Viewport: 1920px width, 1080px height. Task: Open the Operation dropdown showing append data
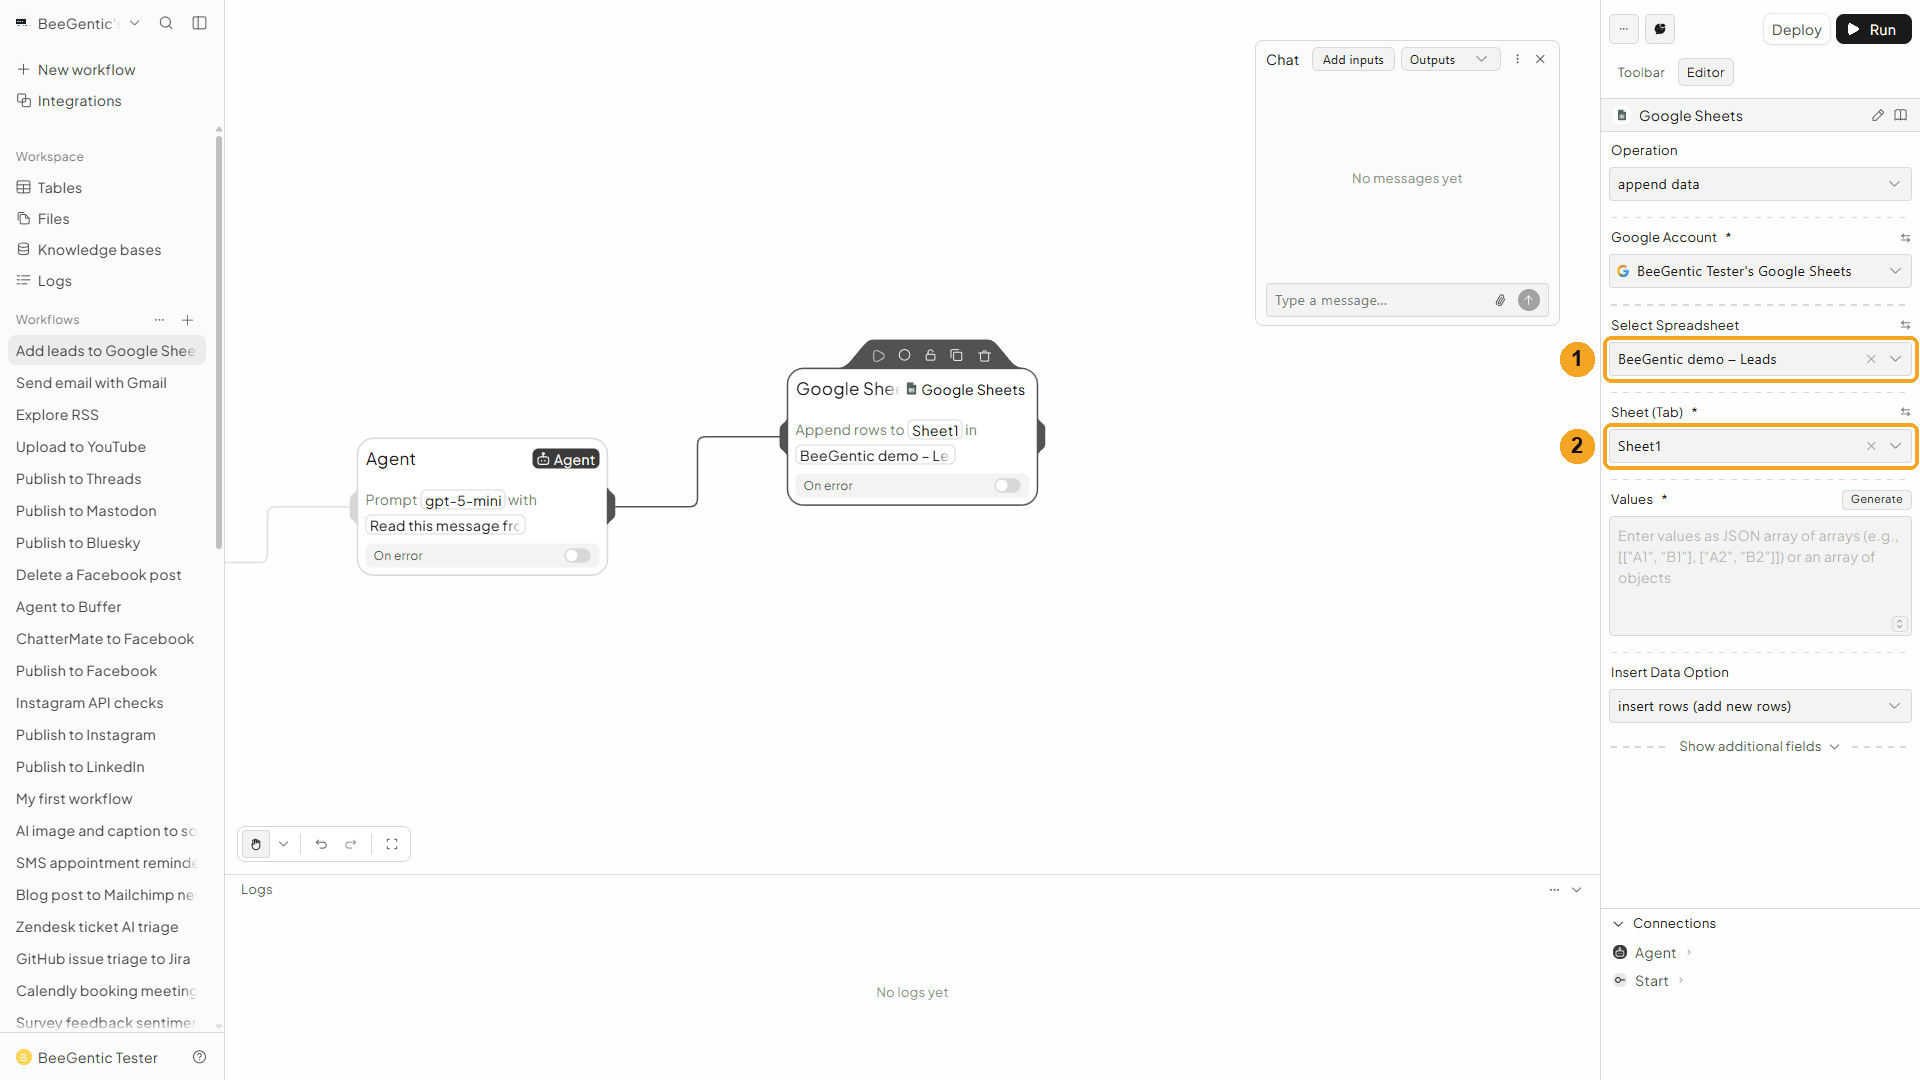click(x=1760, y=184)
